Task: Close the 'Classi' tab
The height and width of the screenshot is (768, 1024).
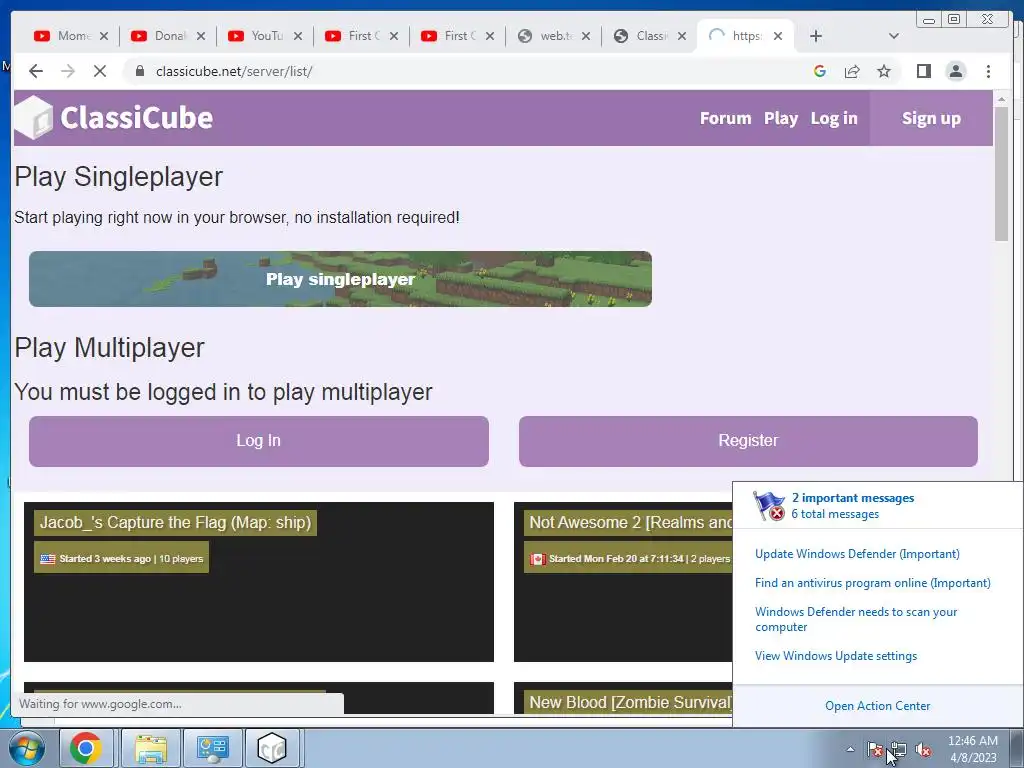Action: pyautogui.click(x=682, y=37)
